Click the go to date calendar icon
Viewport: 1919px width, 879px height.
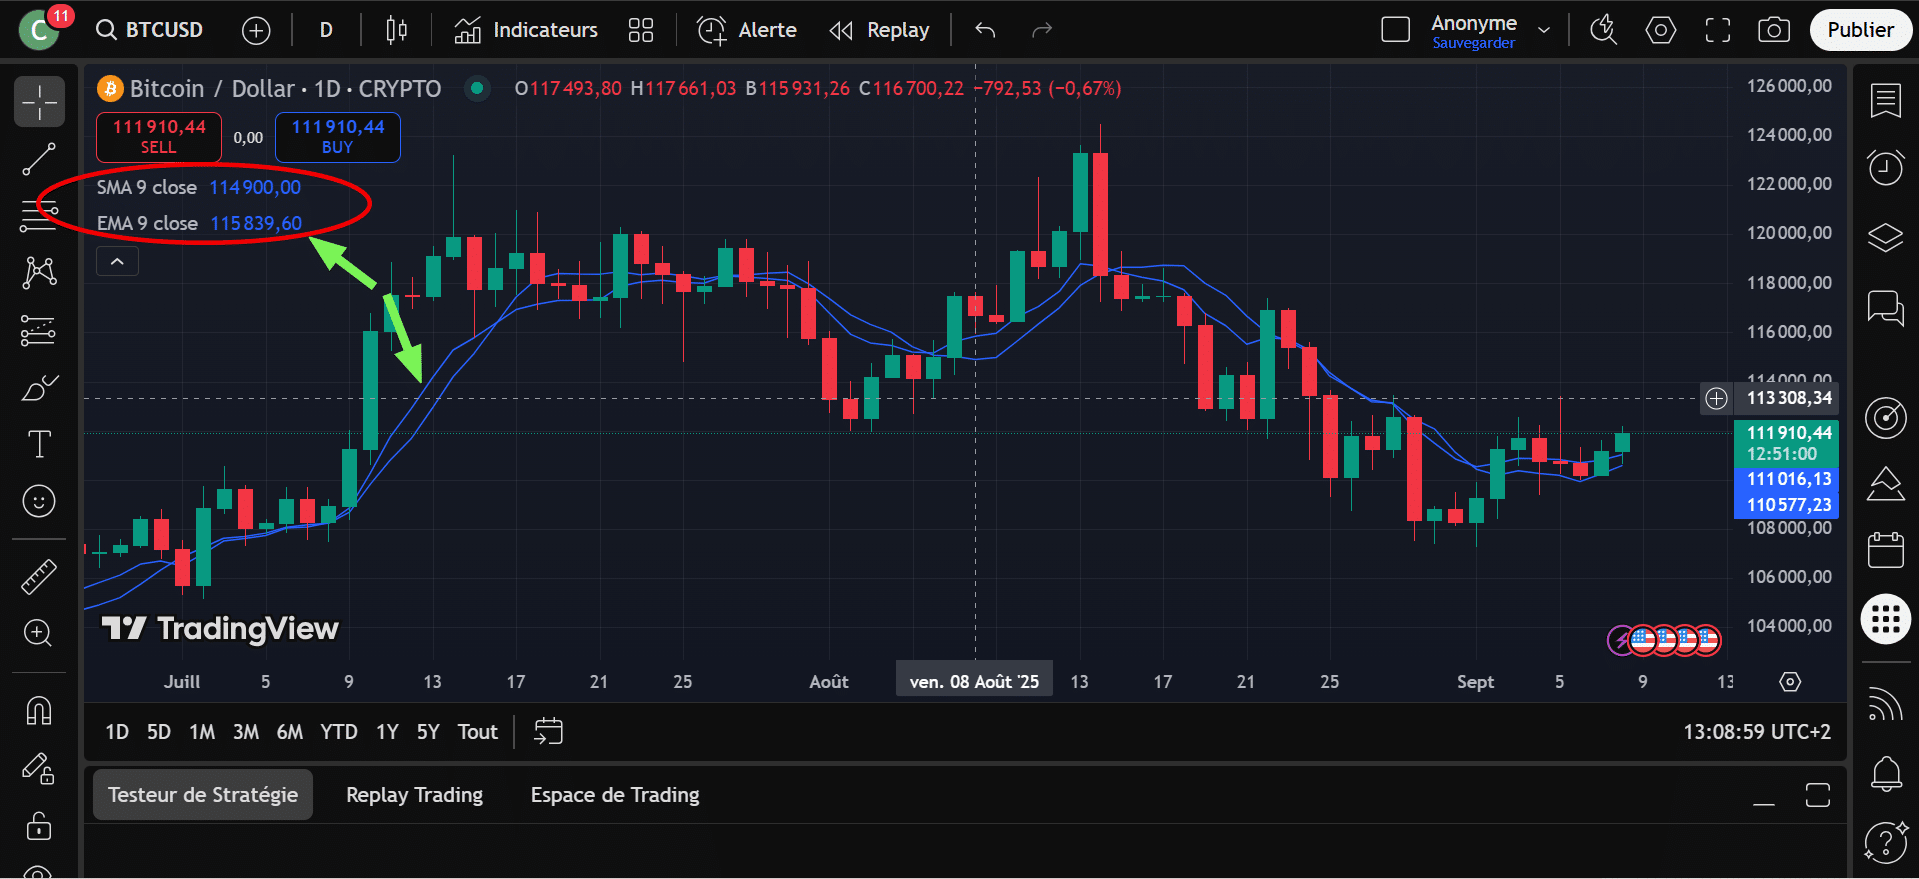[x=548, y=732]
